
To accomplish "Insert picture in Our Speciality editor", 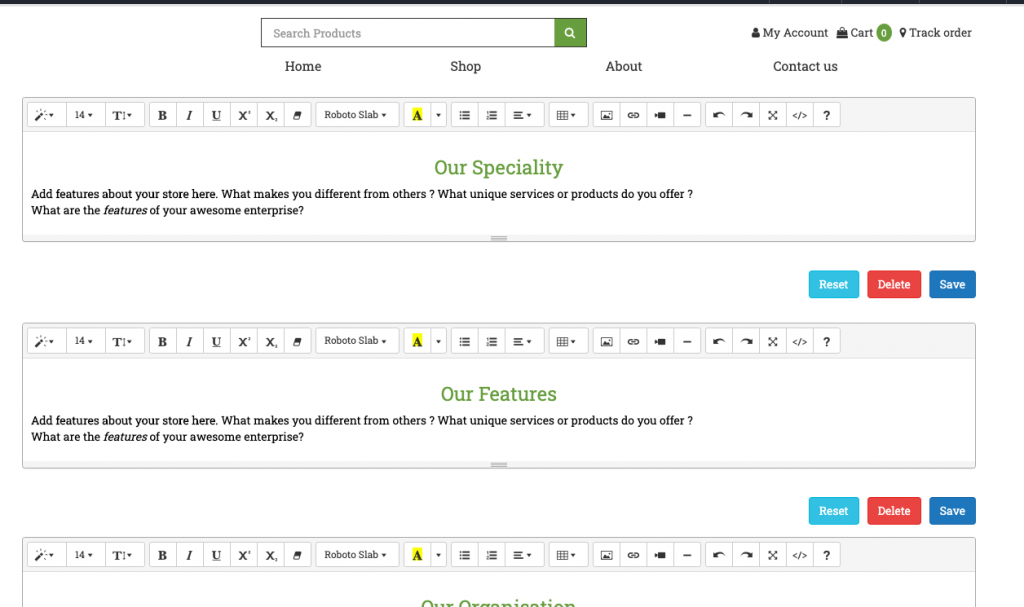I will [x=606, y=115].
